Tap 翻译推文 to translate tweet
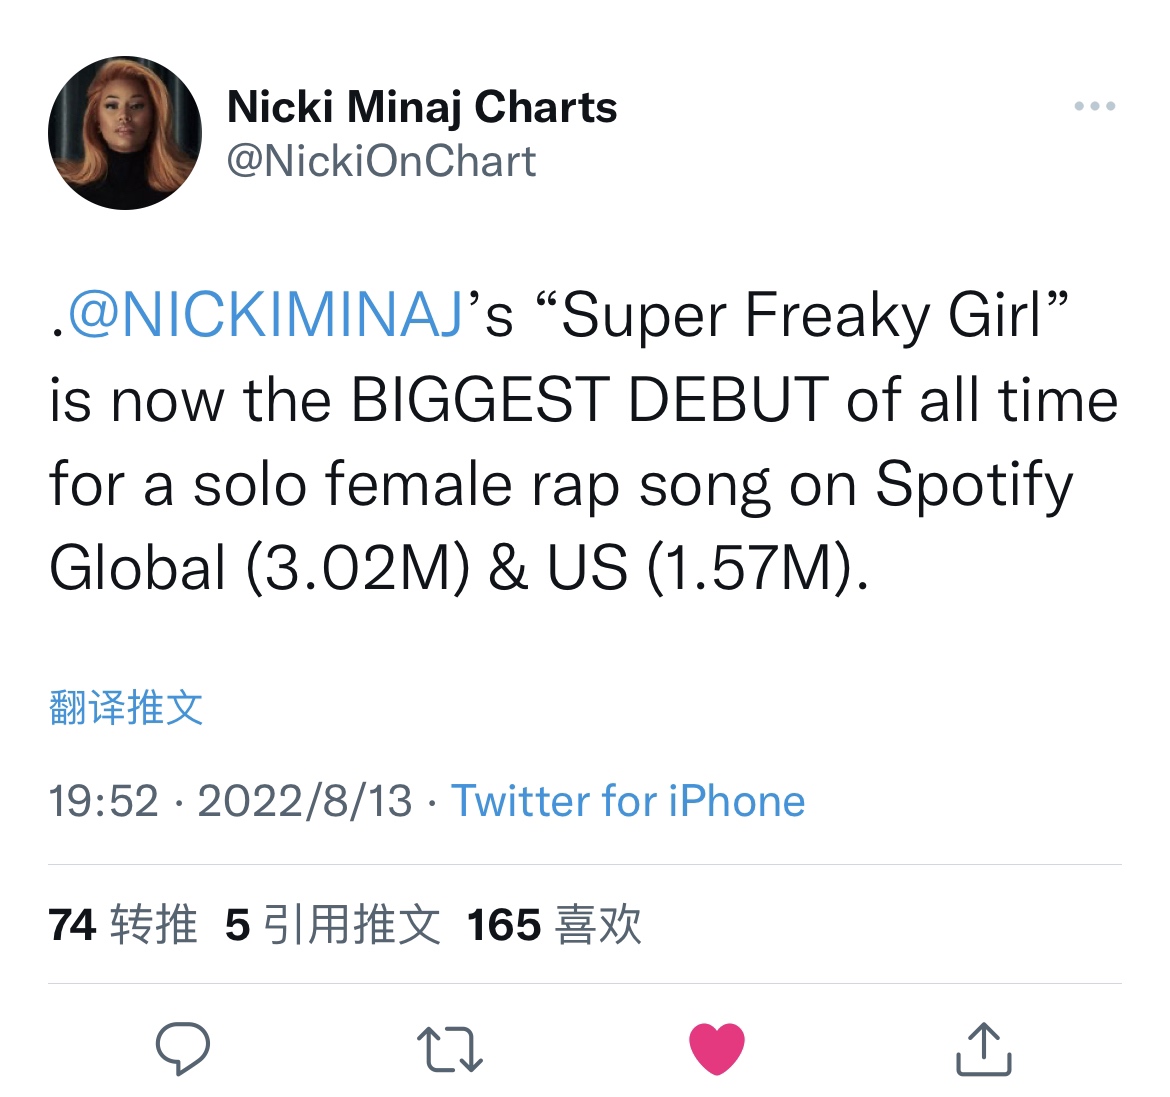The image size is (1170, 1097). click(x=126, y=707)
